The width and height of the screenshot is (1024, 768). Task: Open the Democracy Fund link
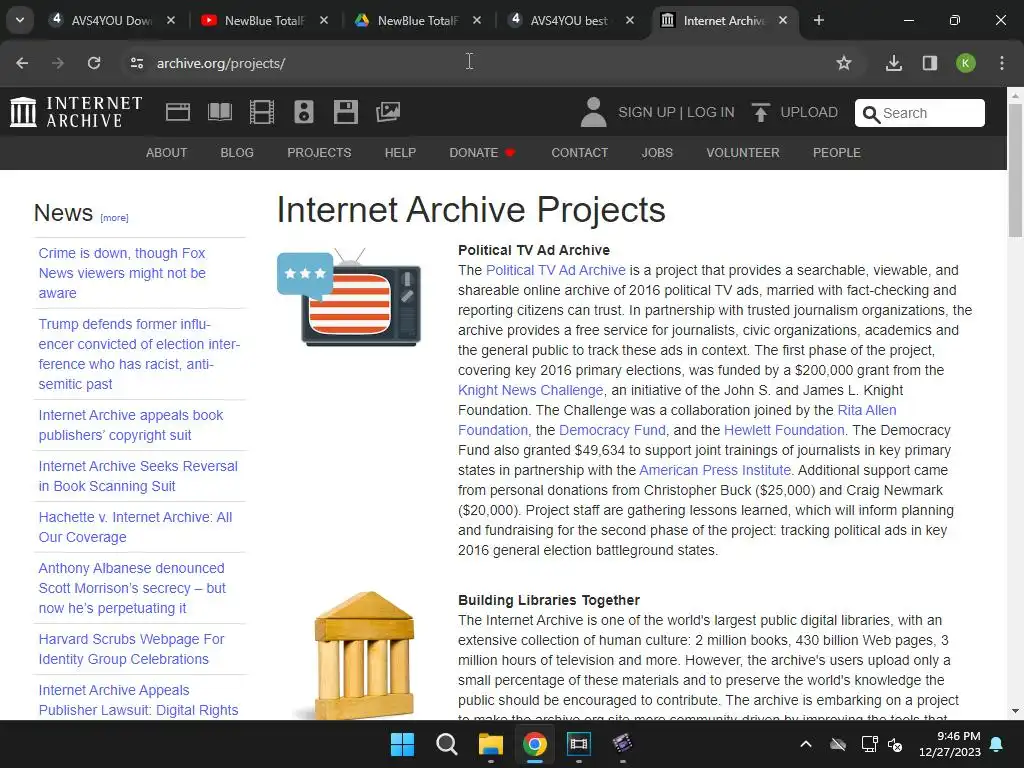613,430
